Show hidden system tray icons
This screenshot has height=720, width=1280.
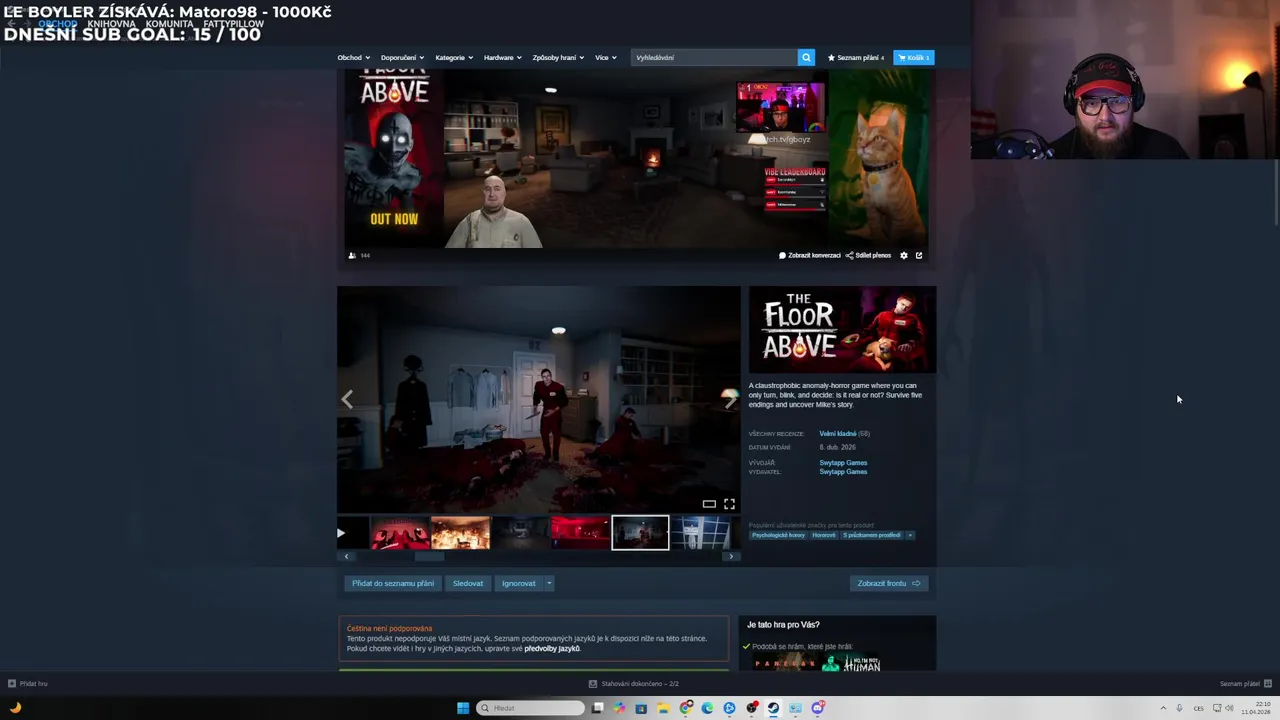1163,708
